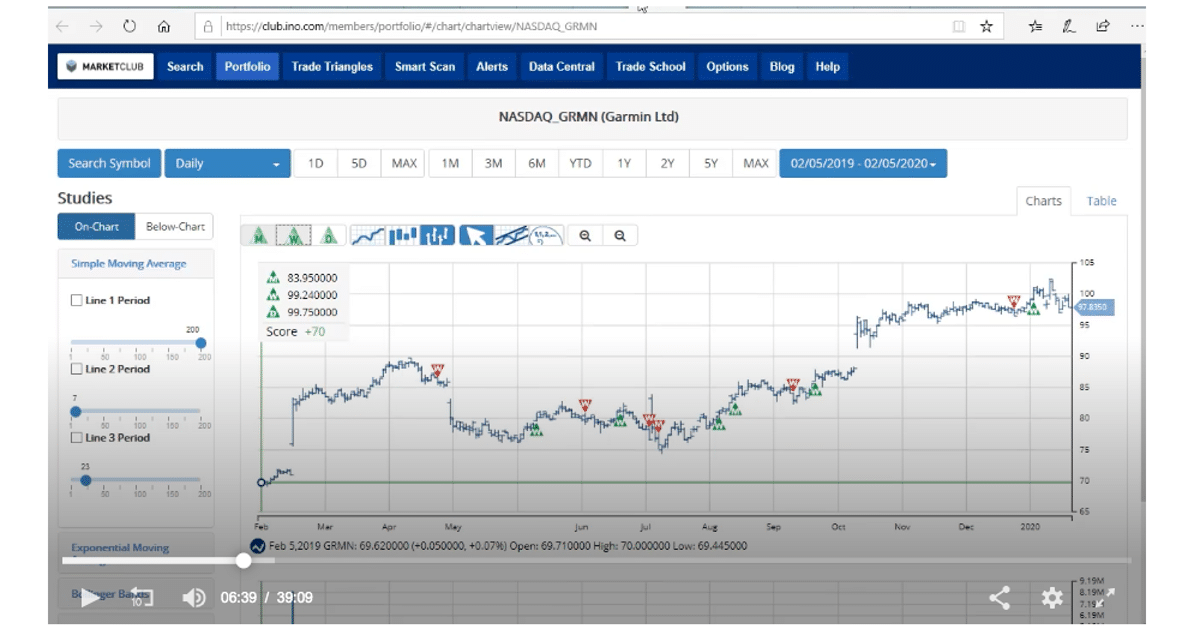Viewport: 1200px width, 630px height.
Task: Open the Help menu
Action: pyautogui.click(x=828, y=67)
